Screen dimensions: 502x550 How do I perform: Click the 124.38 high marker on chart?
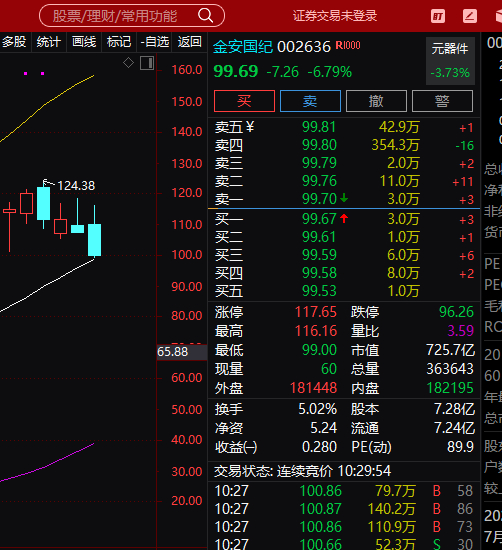click(x=76, y=186)
